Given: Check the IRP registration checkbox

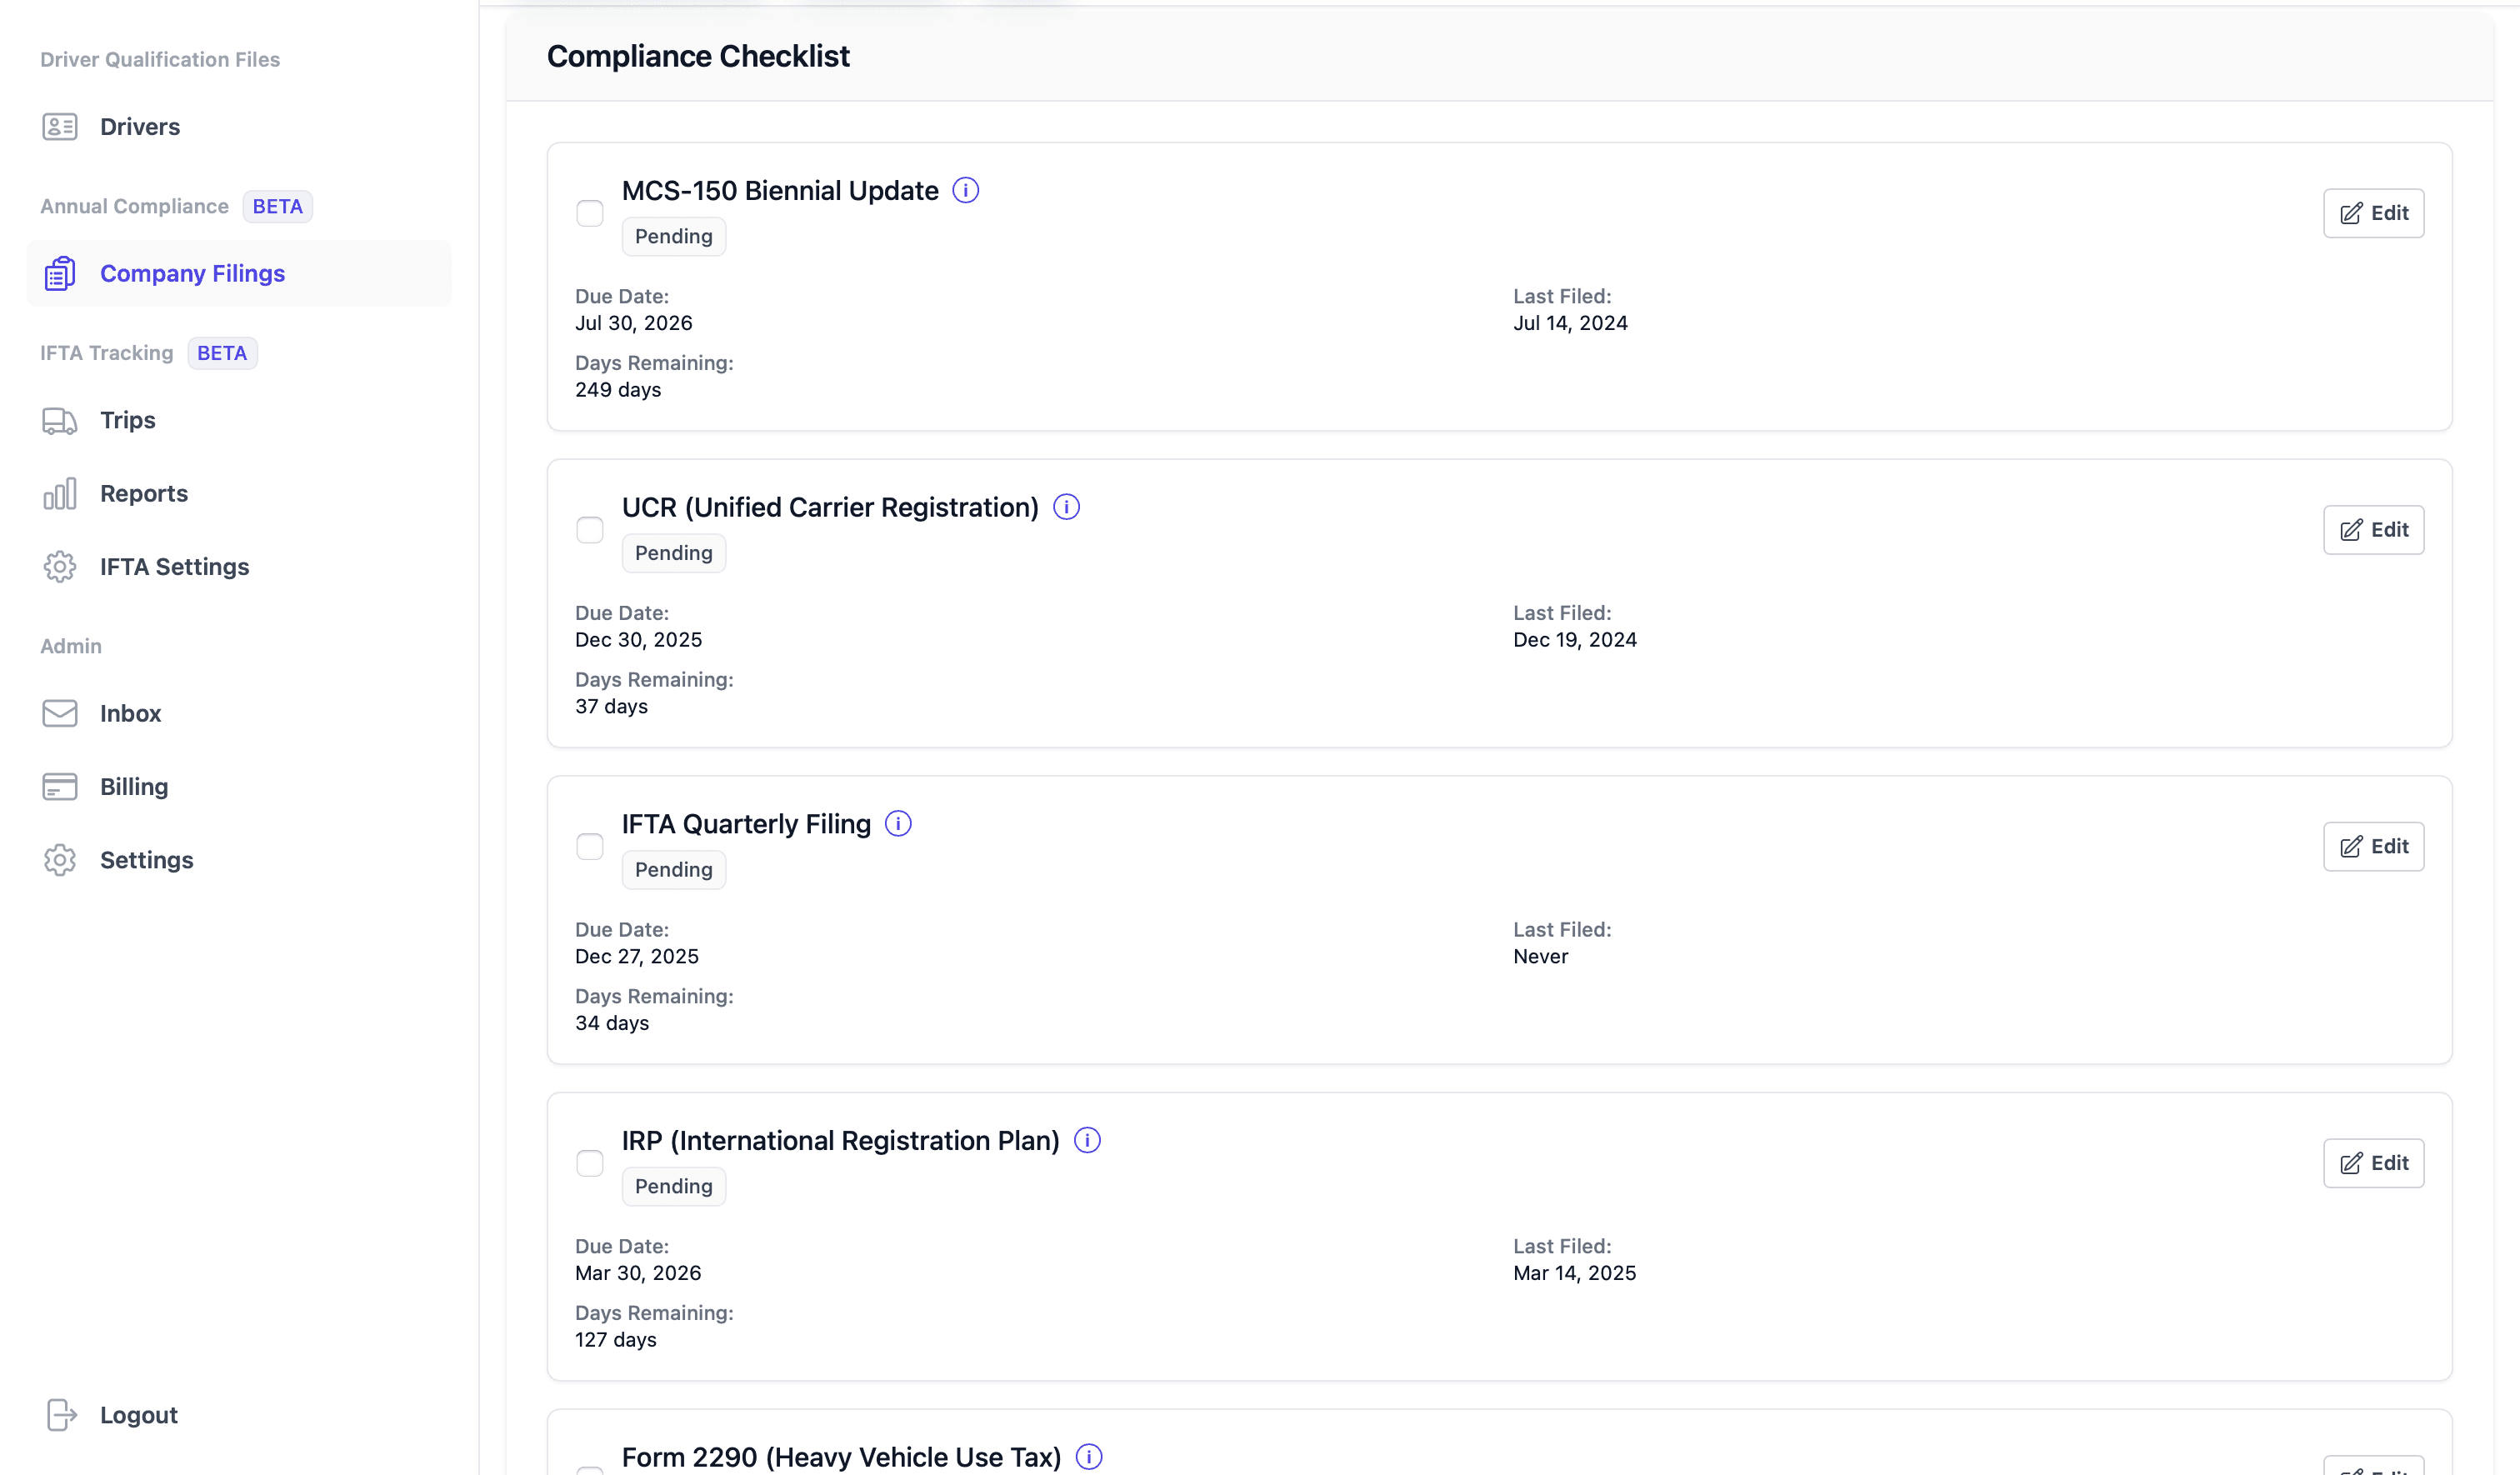Looking at the screenshot, I should (x=590, y=1163).
